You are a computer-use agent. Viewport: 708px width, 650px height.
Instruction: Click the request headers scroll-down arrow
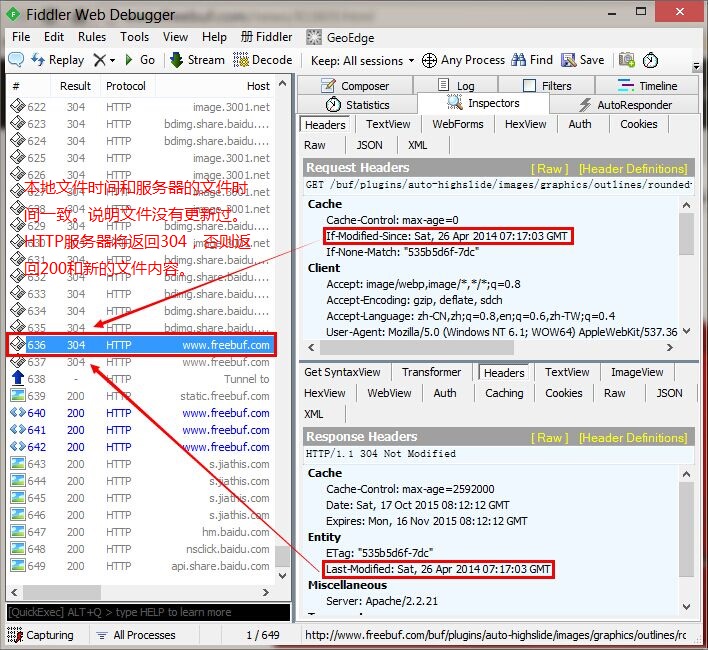click(687, 331)
